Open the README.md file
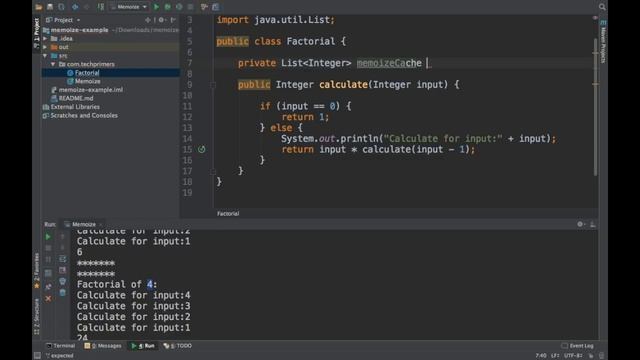The width and height of the screenshot is (640, 360). (76, 98)
